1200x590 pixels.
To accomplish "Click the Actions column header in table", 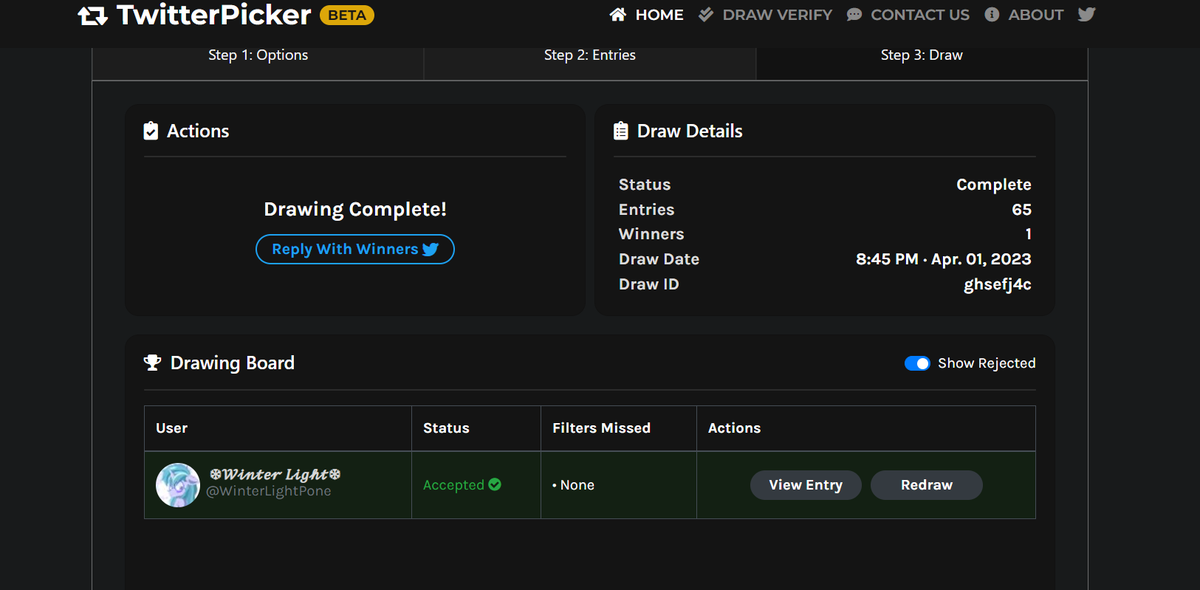I will click(734, 428).
